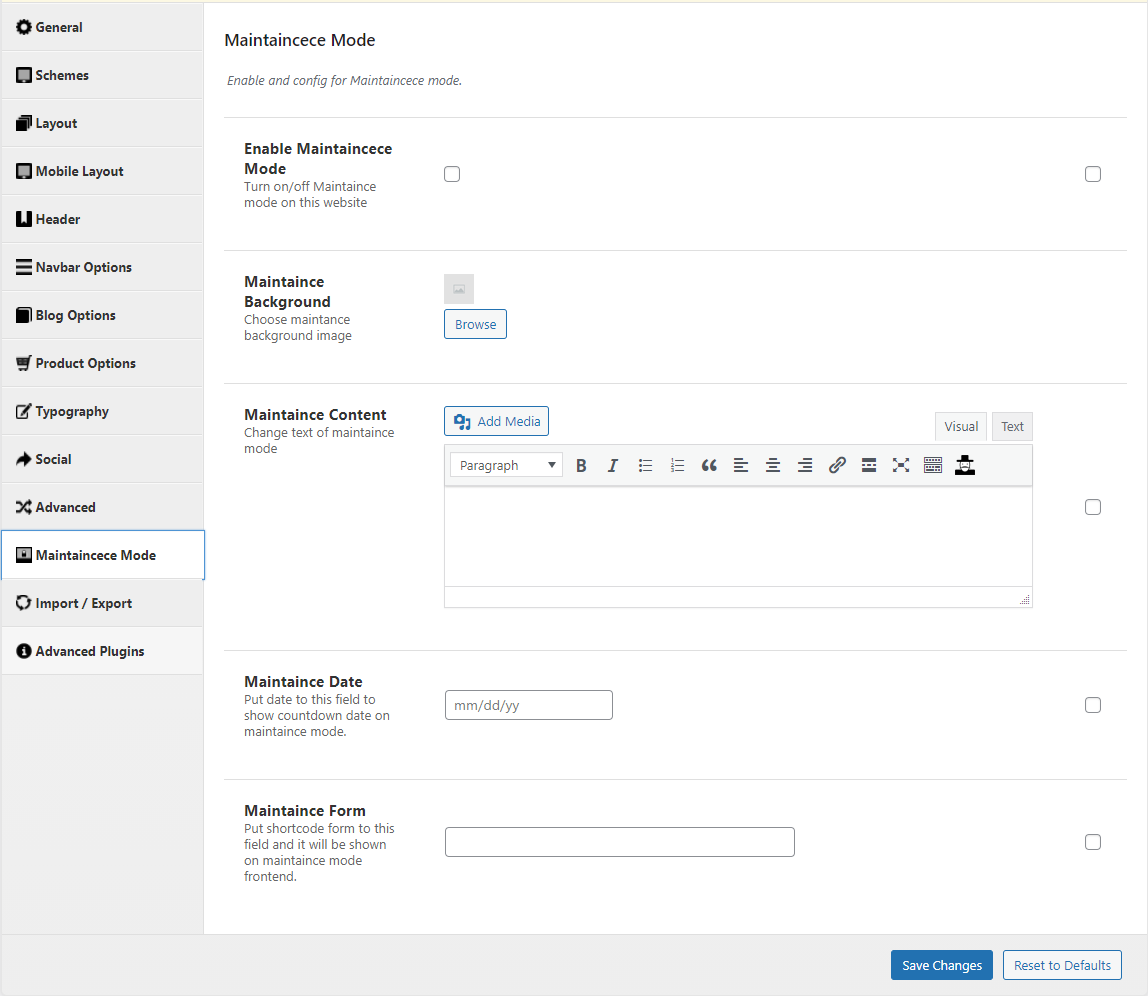1148x996 pixels.
Task: Insert a bulleted list
Action: (x=645, y=465)
